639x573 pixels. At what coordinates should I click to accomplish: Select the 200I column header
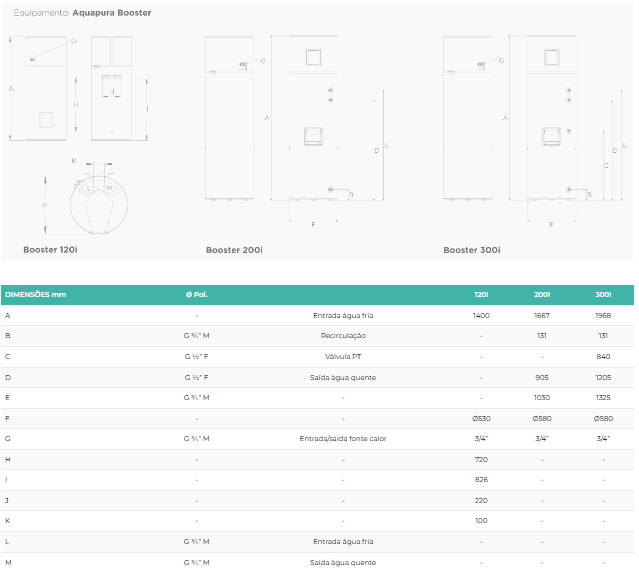(x=542, y=295)
